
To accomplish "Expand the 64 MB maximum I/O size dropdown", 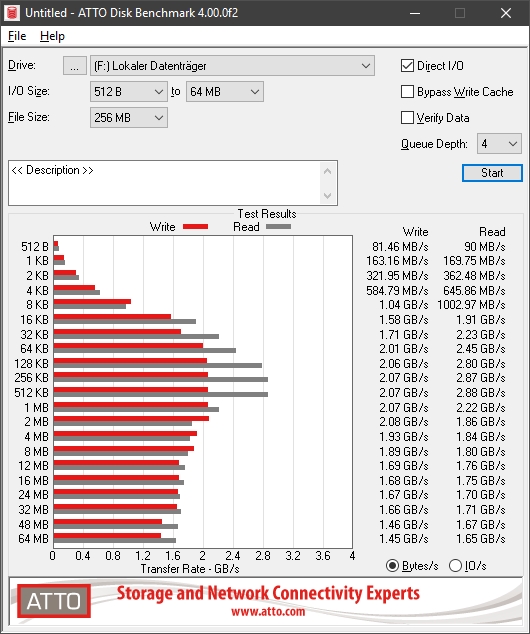I will [x=225, y=92].
